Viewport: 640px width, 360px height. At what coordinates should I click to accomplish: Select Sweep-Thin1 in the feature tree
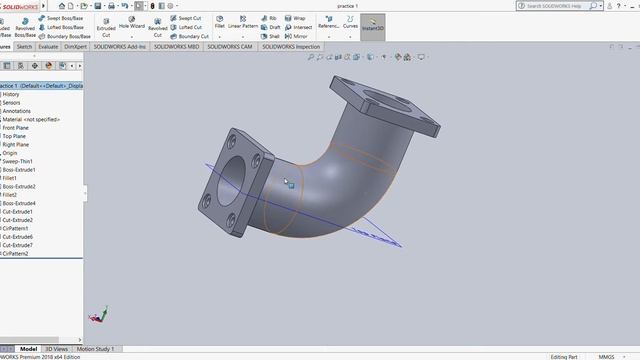[17, 161]
